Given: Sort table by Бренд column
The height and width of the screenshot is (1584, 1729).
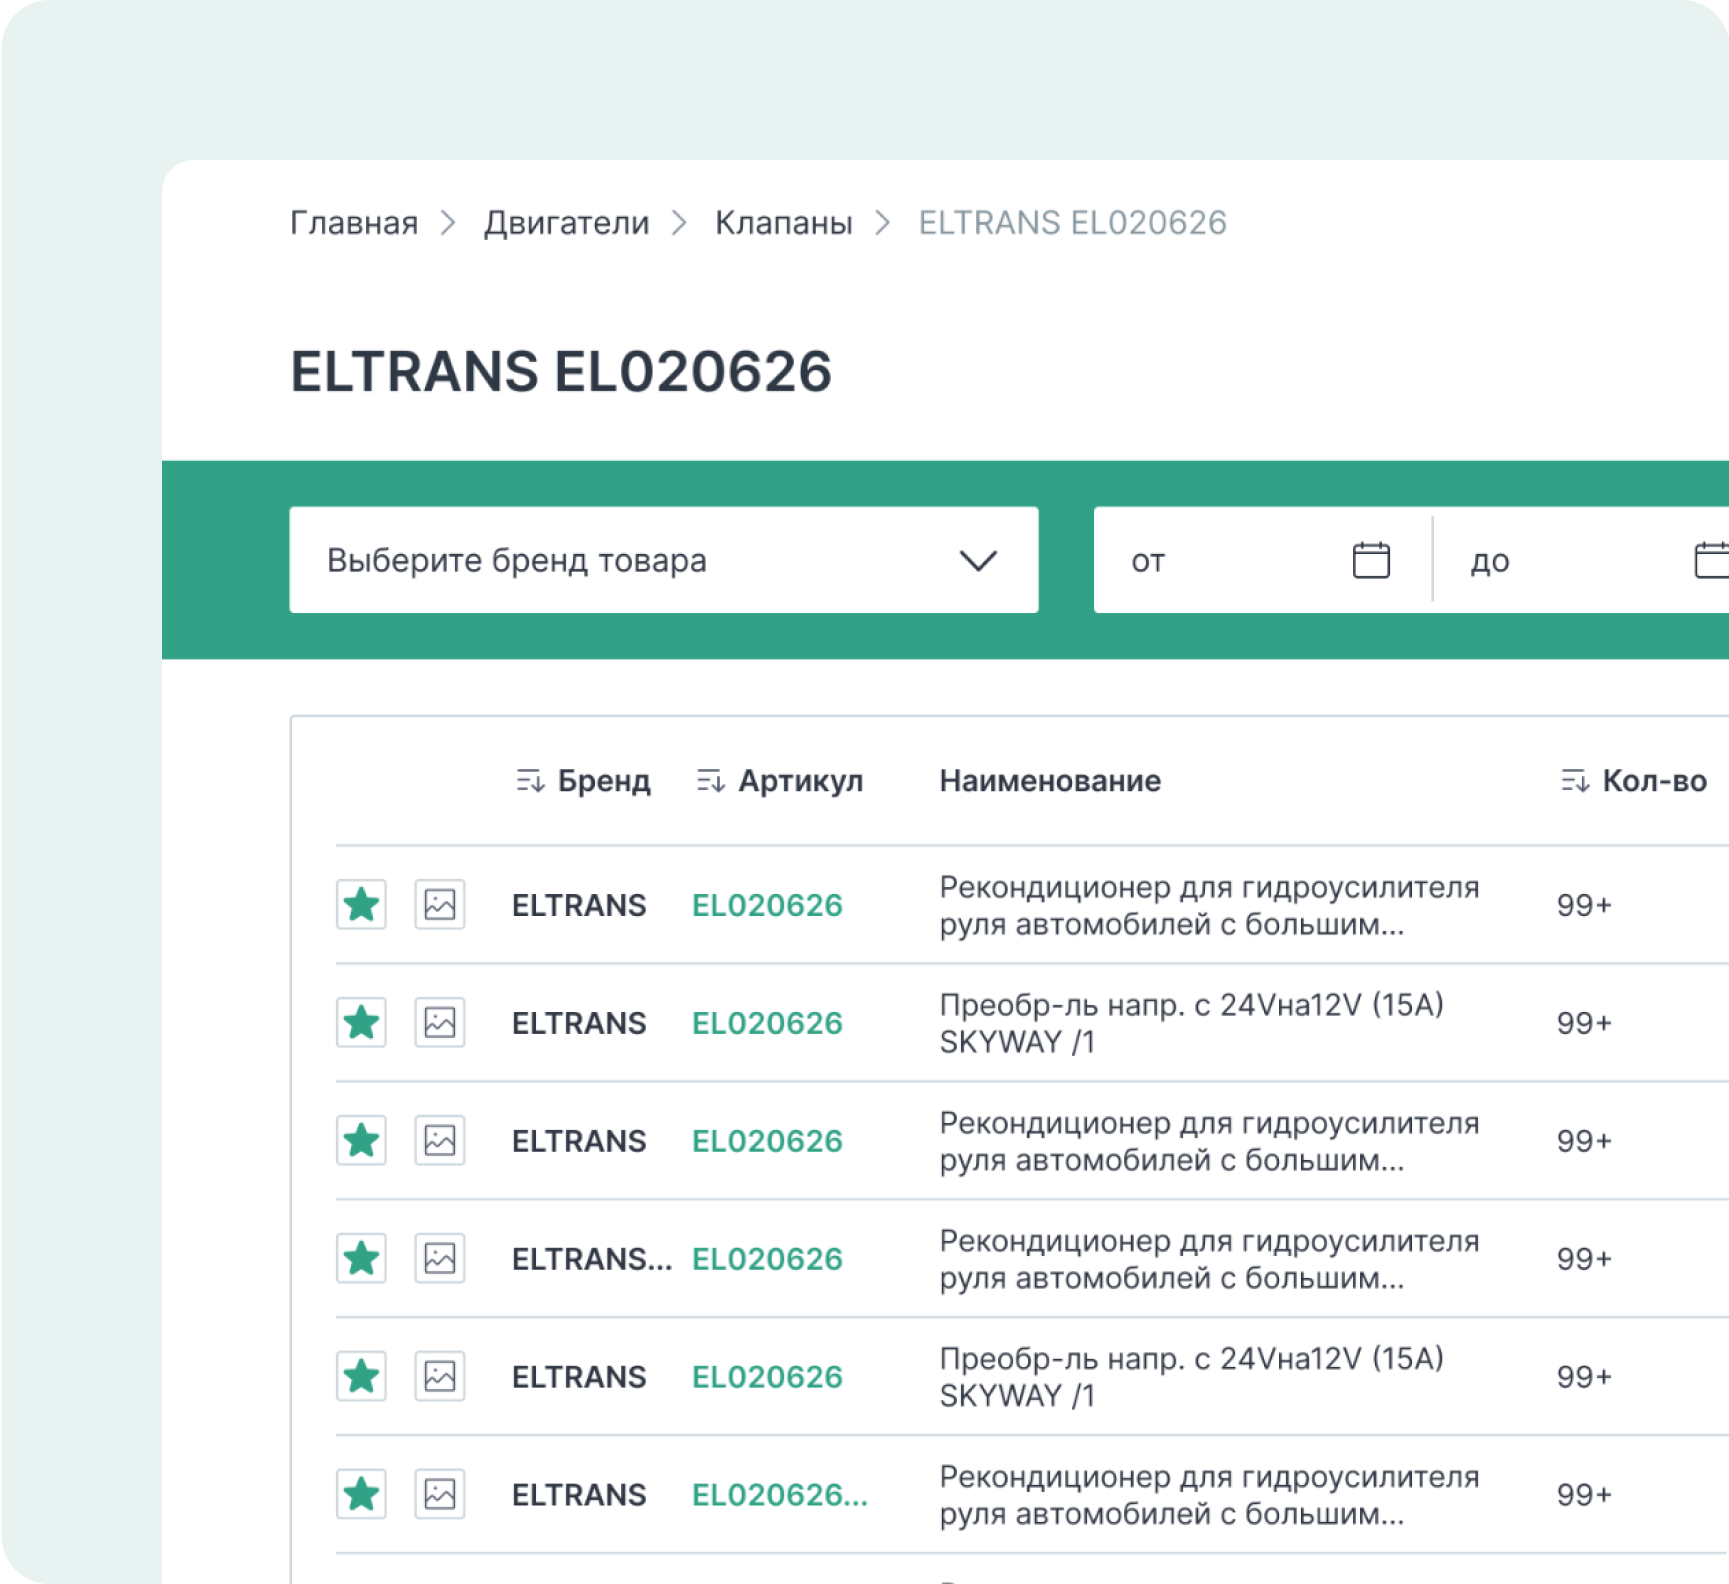Looking at the screenshot, I should point(584,781).
